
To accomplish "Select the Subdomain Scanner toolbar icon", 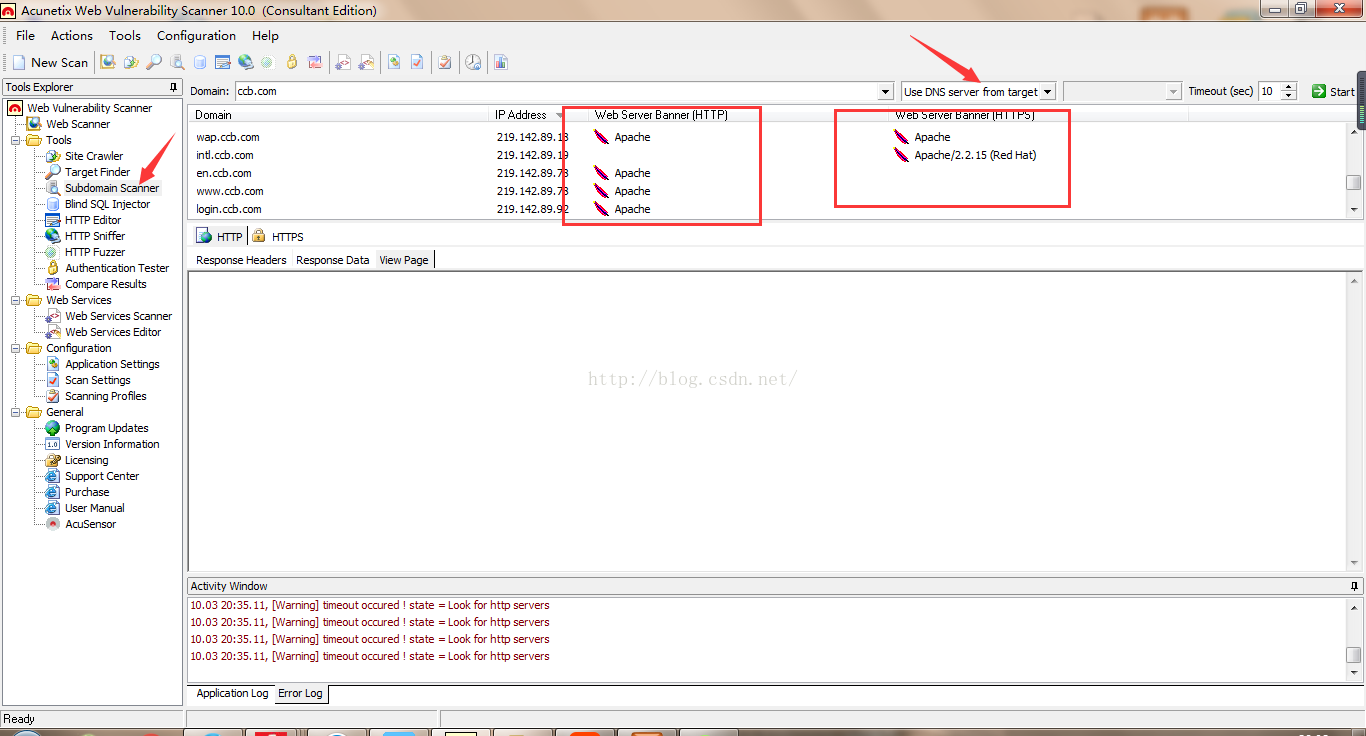I will 177,62.
